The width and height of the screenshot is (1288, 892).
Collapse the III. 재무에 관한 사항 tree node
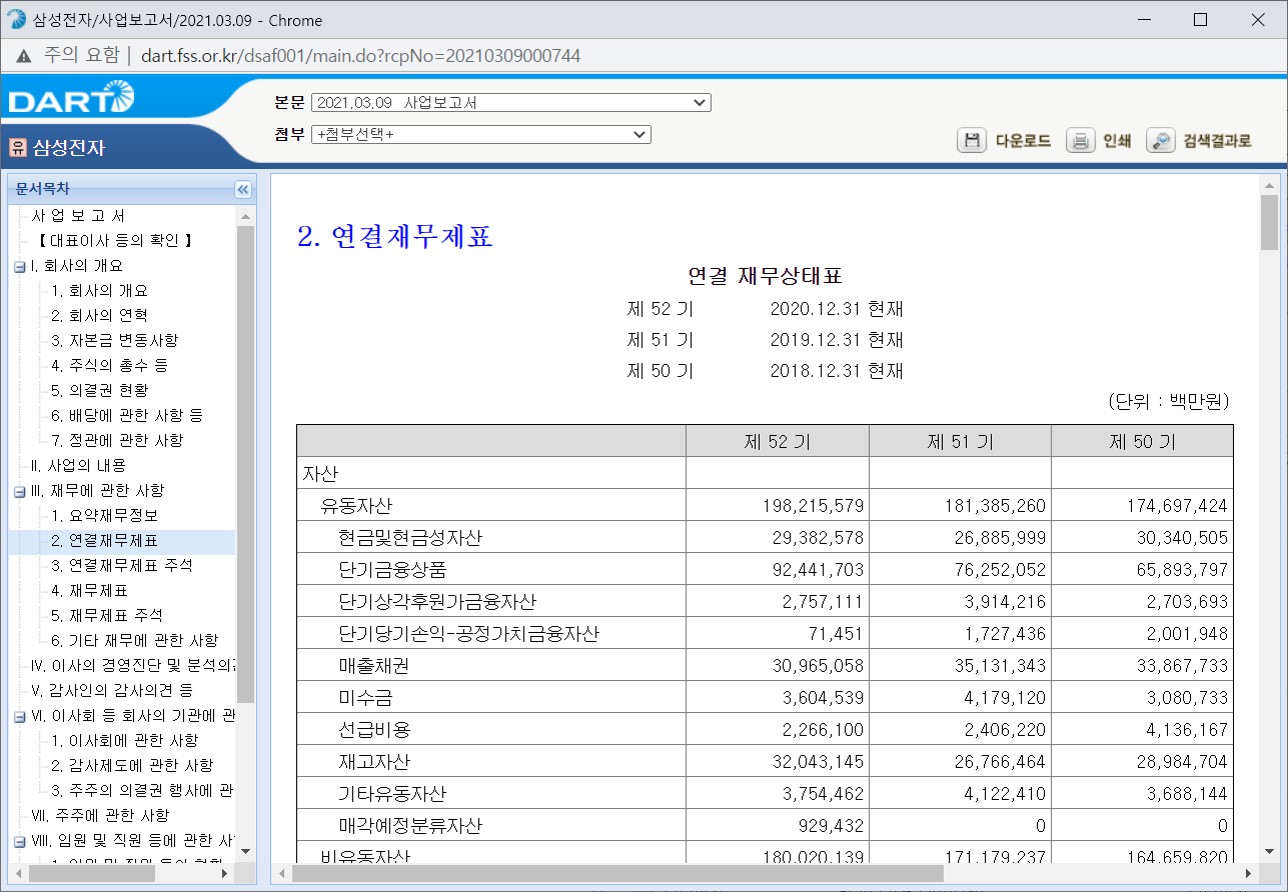coord(19,491)
